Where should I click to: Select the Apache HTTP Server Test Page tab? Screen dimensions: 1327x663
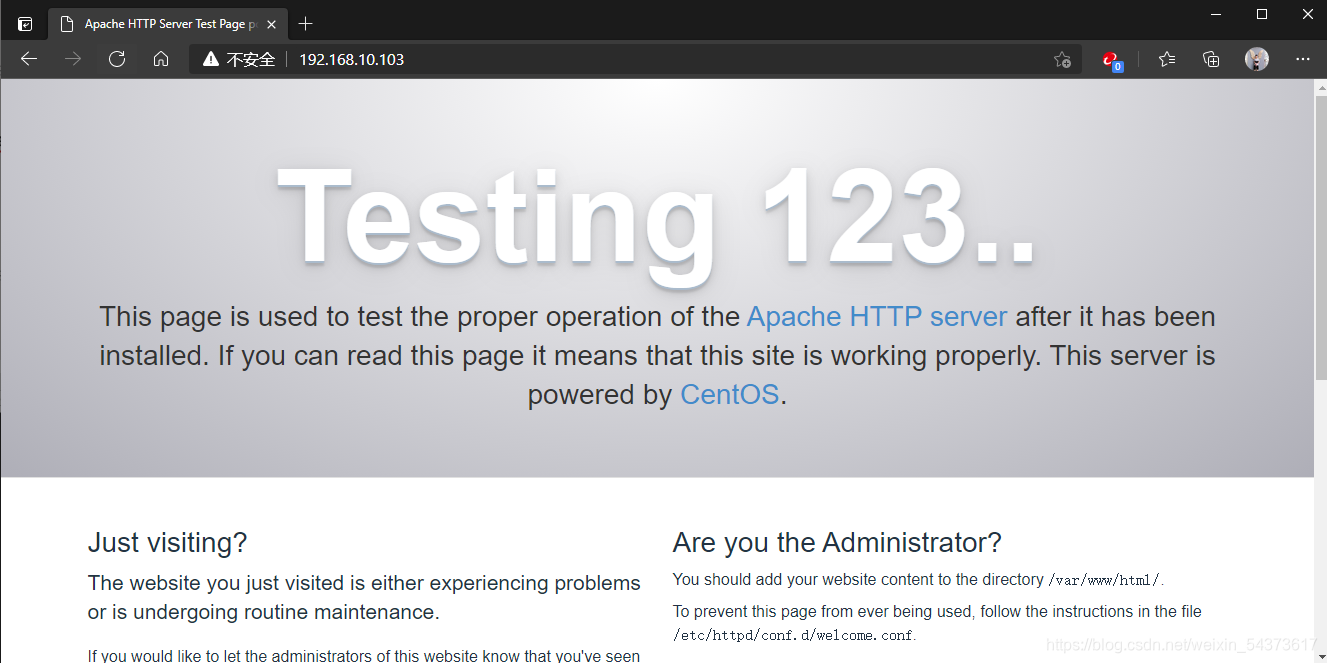coord(167,24)
